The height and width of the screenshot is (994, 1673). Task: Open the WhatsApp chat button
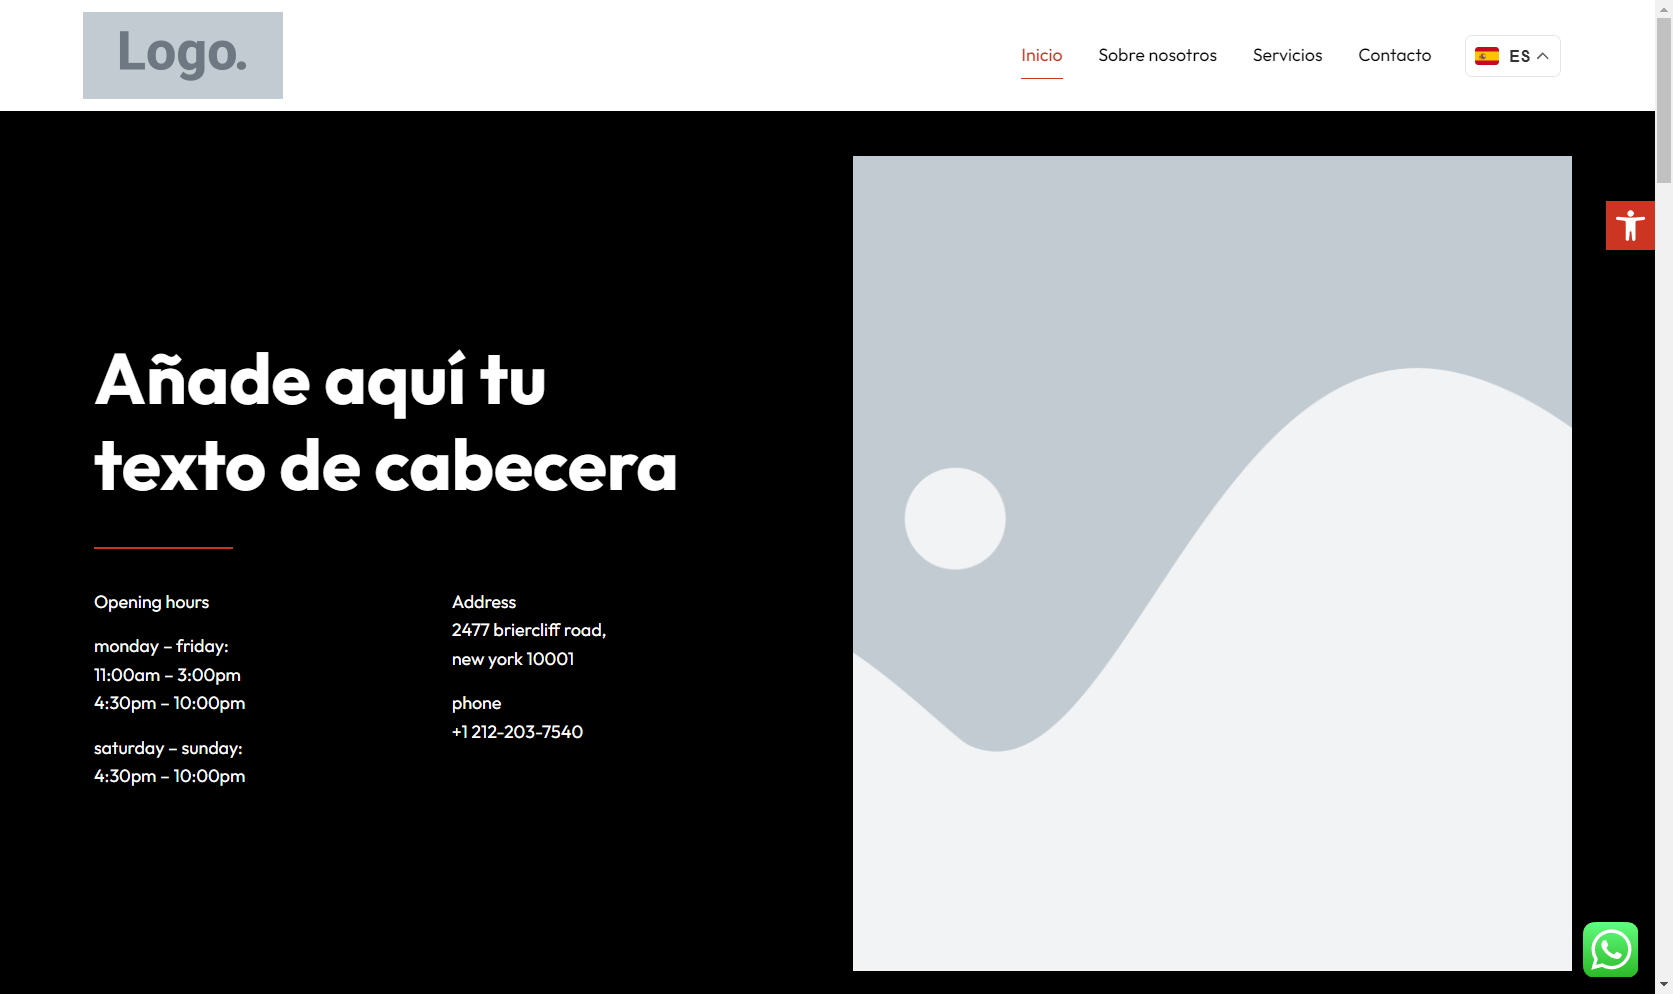pos(1610,949)
